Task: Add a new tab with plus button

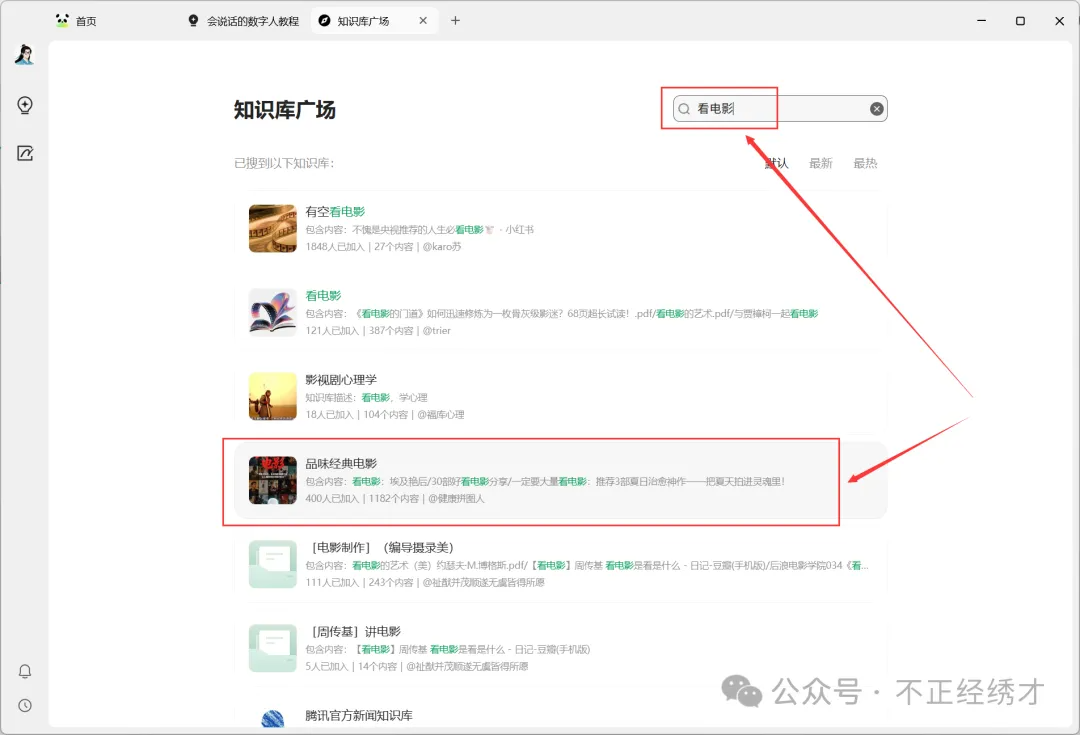Action: [x=455, y=21]
